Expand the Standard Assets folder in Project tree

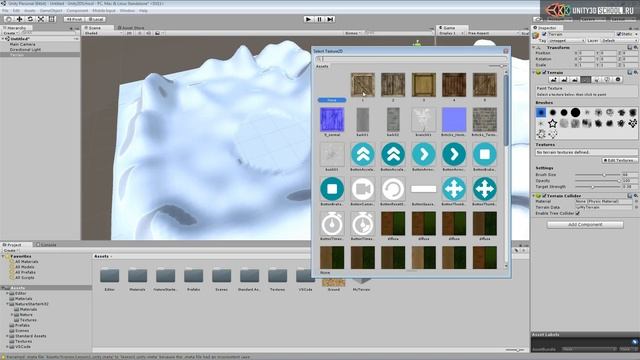click(x=7, y=336)
